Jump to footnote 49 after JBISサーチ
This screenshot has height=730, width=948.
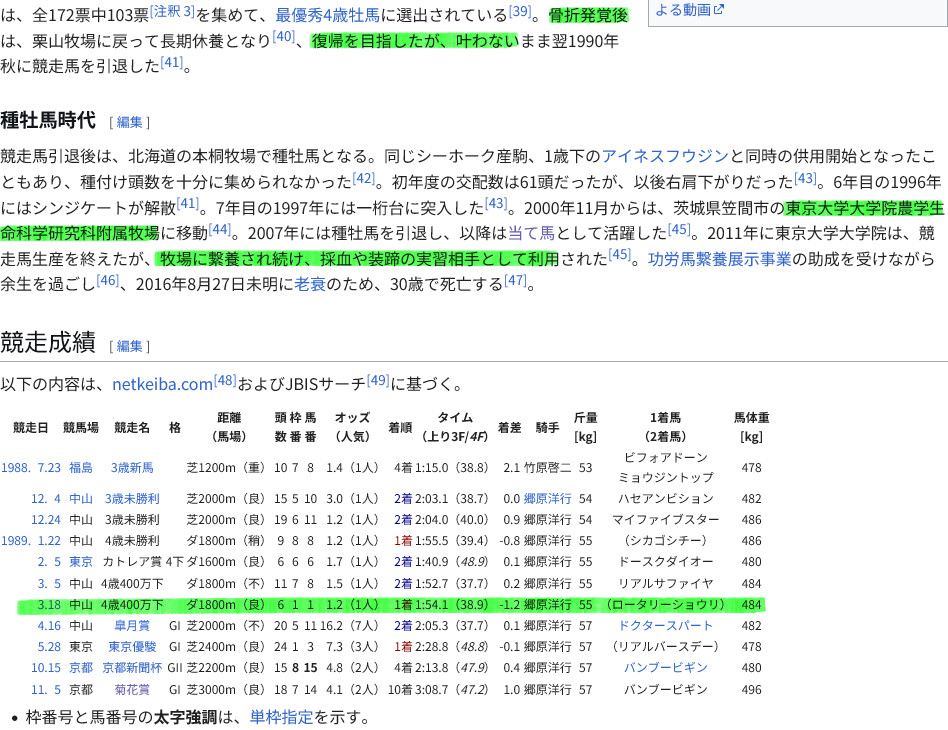pos(378,380)
